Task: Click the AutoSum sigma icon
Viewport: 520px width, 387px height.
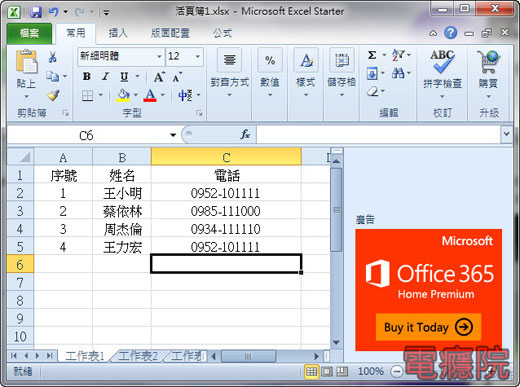Action: pos(372,55)
